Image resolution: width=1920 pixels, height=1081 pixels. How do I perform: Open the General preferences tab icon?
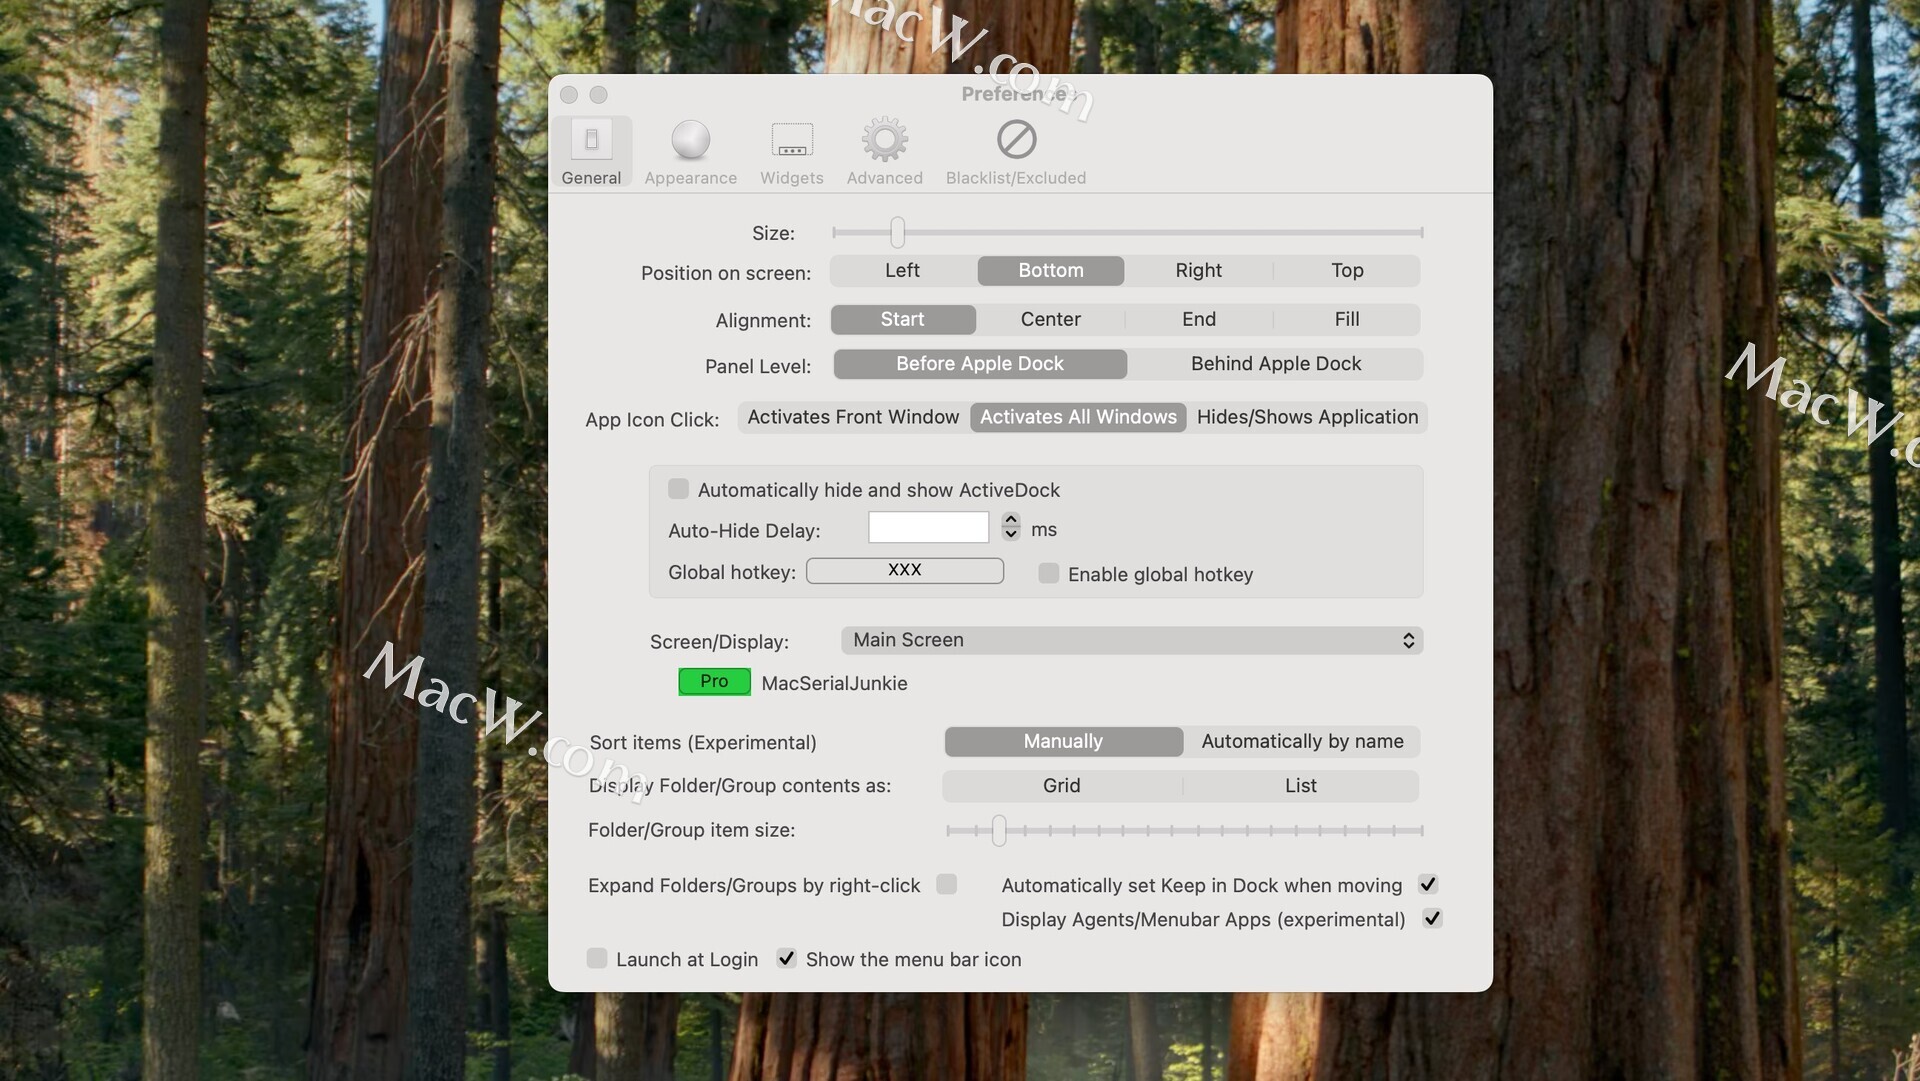(x=591, y=140)
